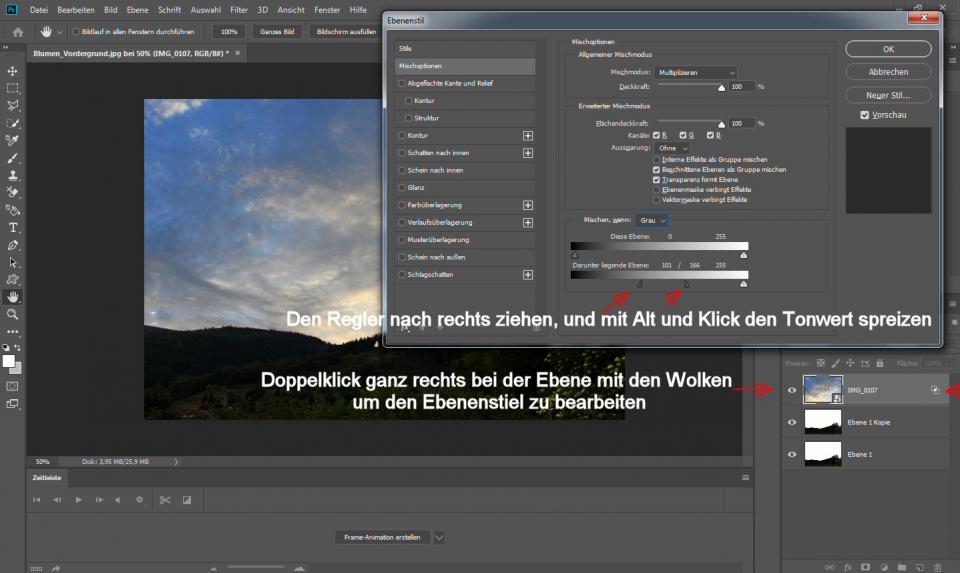The image size is (960, 573).
Task: Click 'Frame-Animation erstellen' button
Action: click(383, 537)
